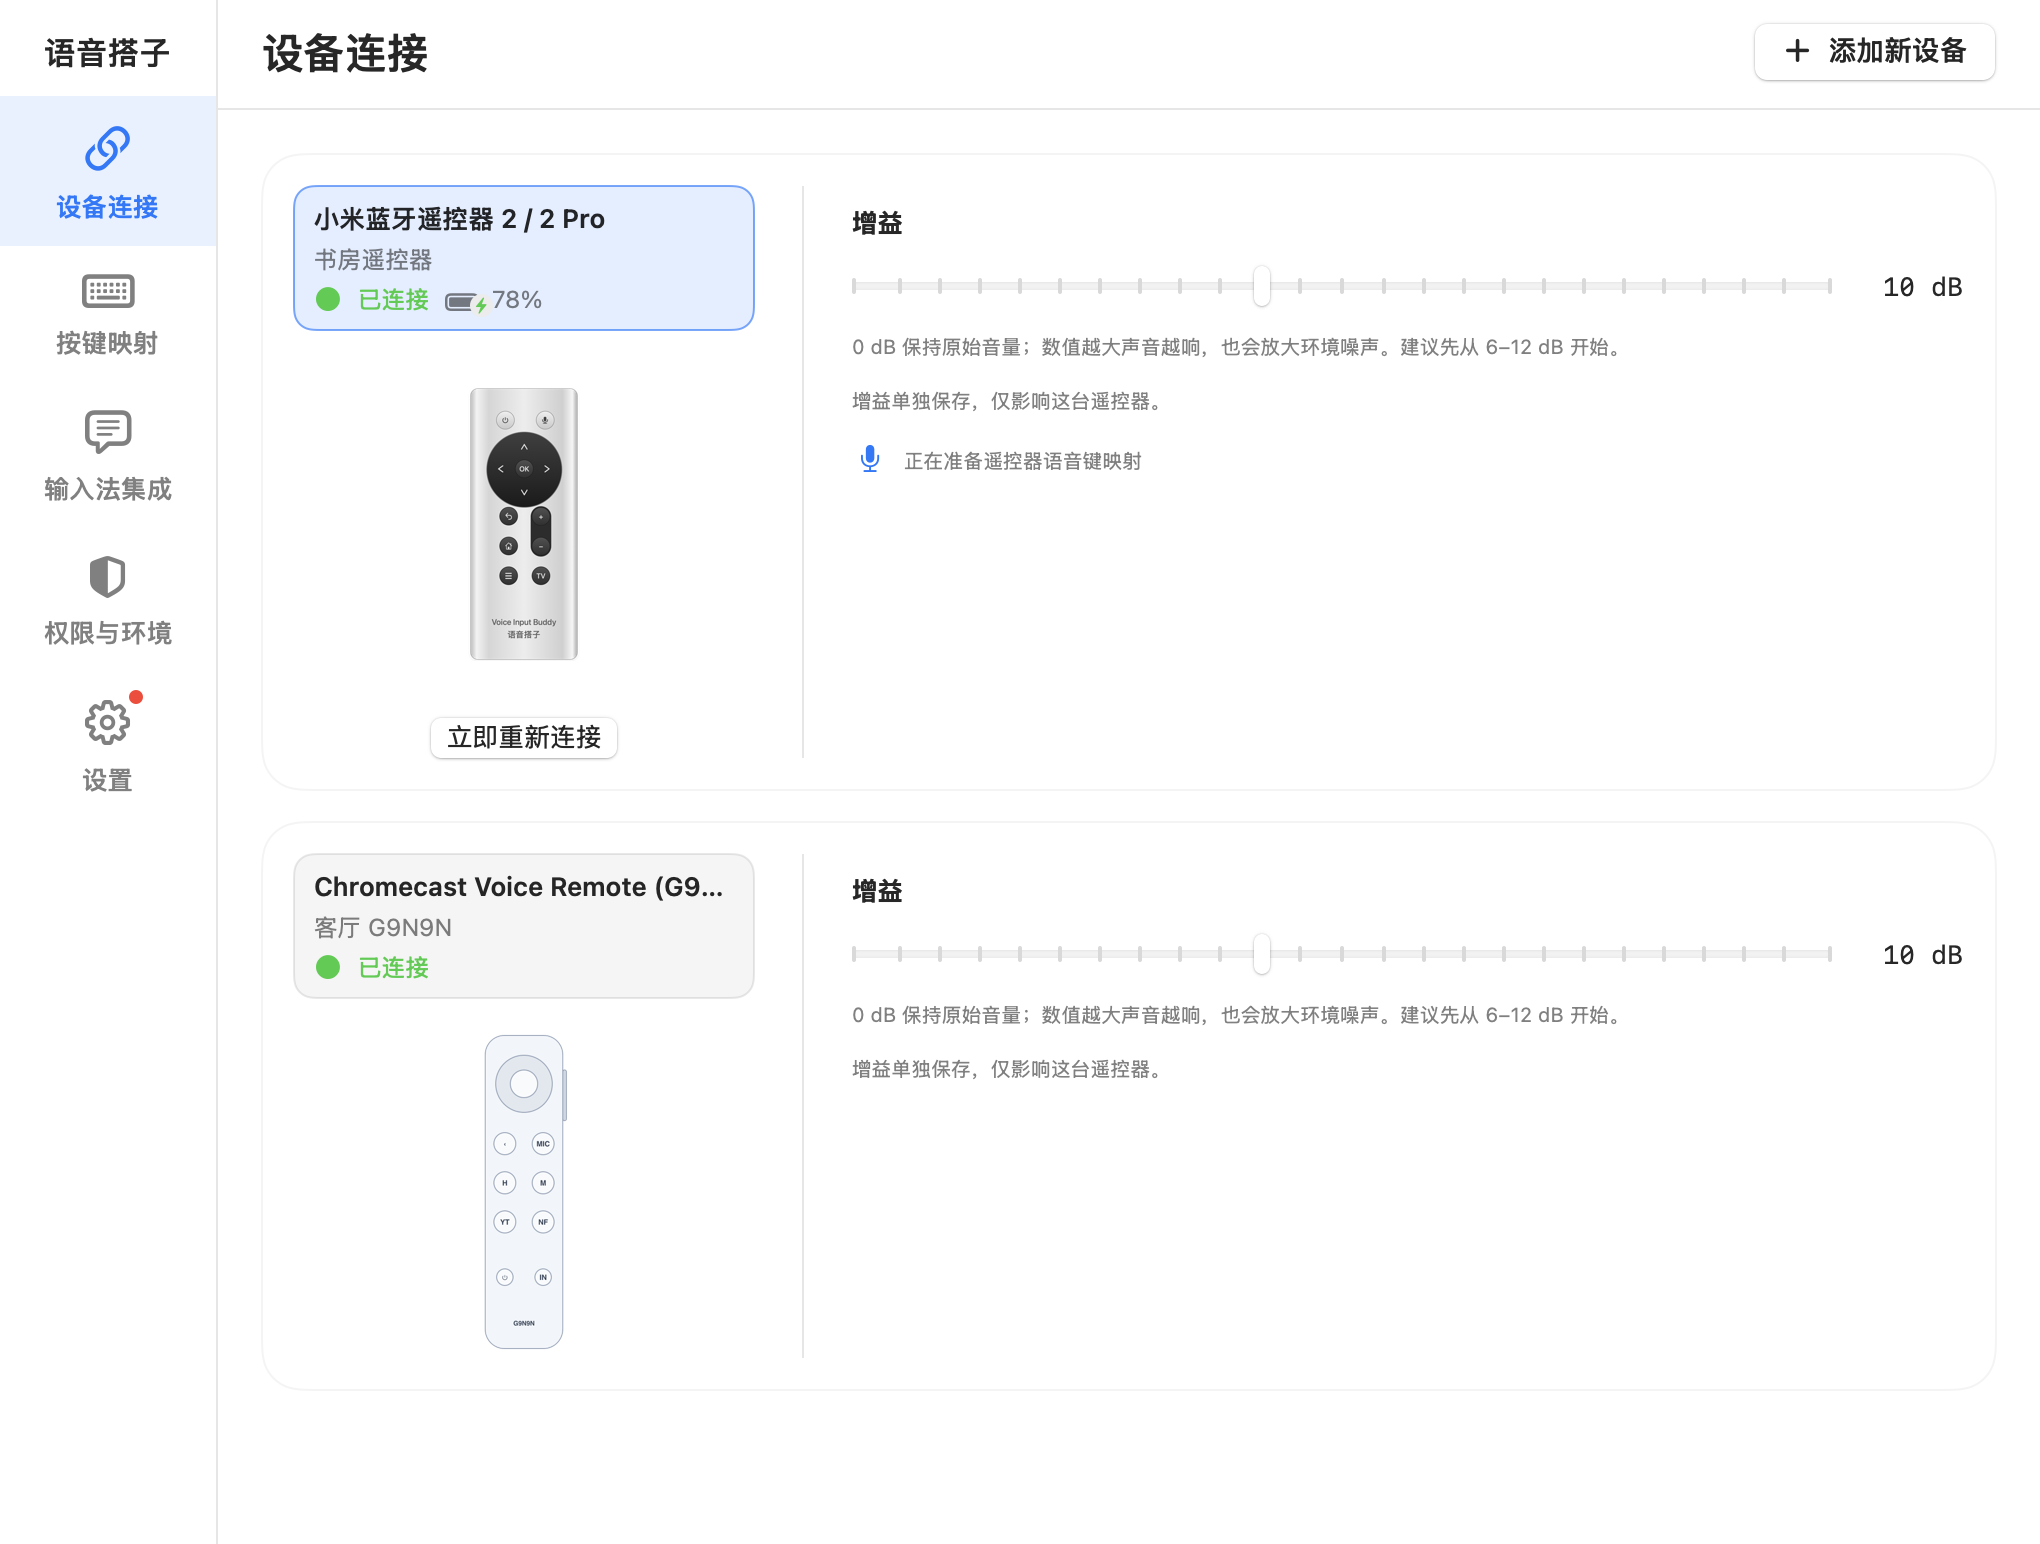Select the 小米蓝牙遥控器 2 / 2 Pro device card
Screen dimensions: 2040x1544
coord(524,258)
